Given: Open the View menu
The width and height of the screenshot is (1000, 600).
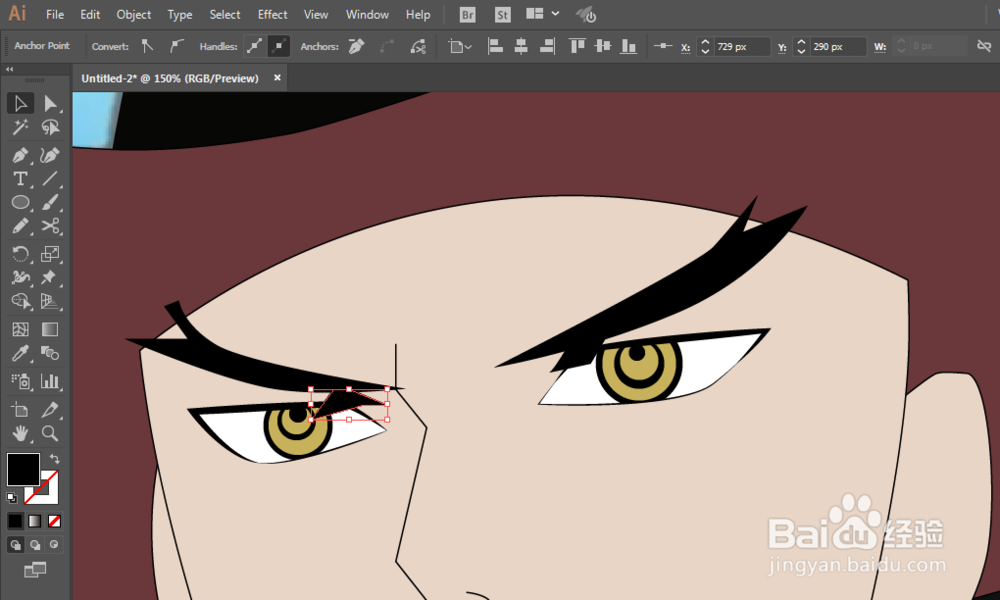Looking at the screenshot, I should coord(316,15).
